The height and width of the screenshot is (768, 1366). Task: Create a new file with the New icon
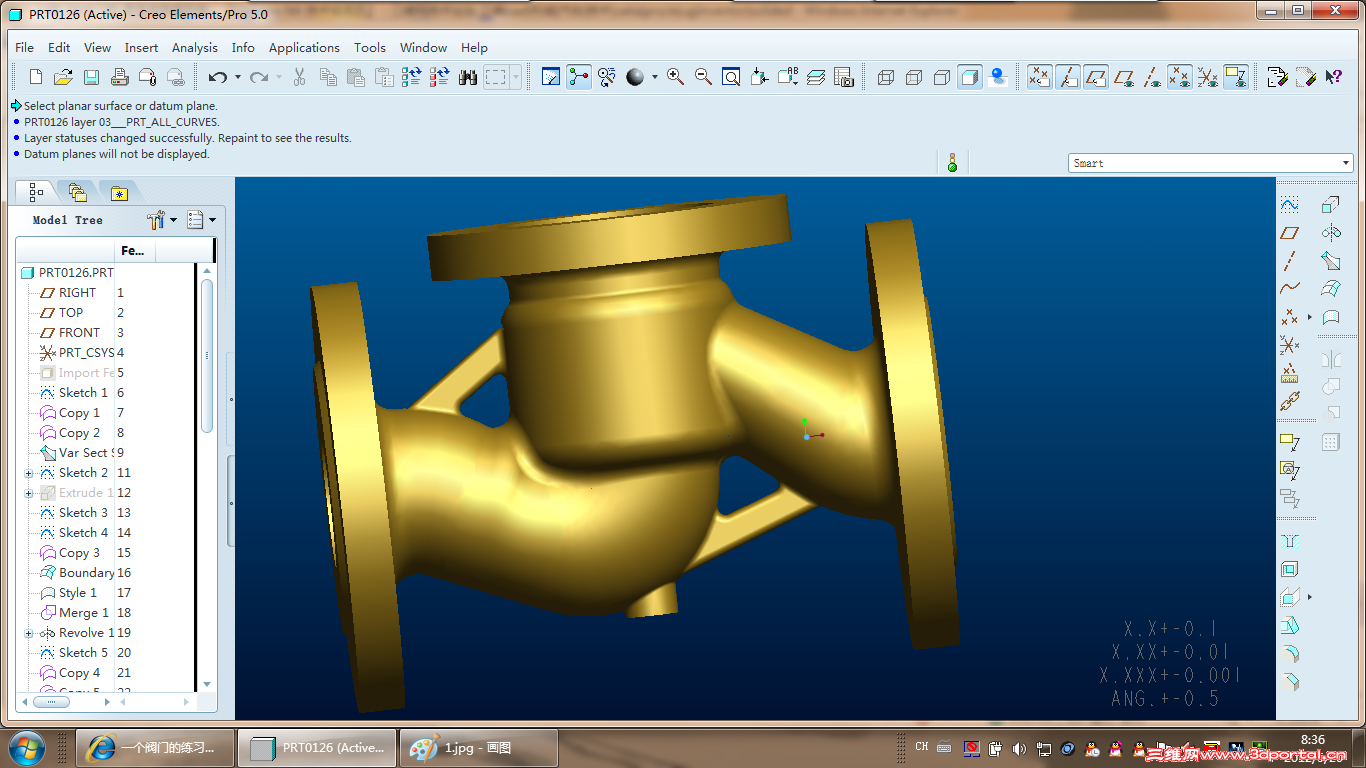click(36, 77)
